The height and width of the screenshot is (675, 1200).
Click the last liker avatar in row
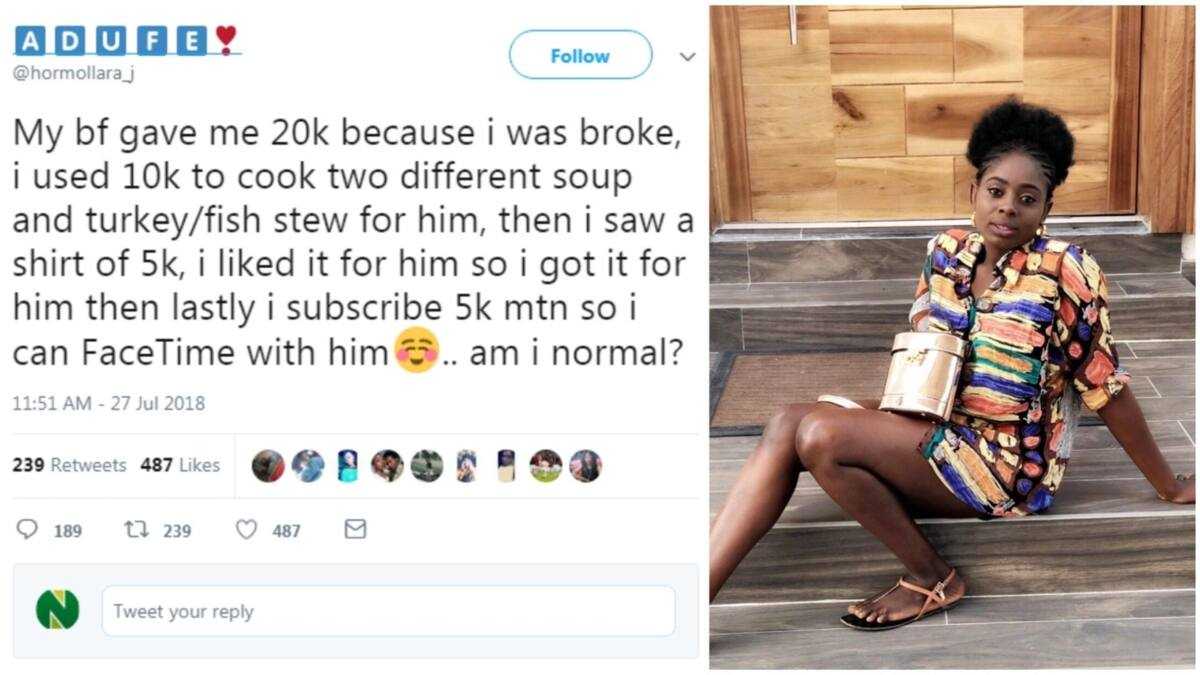[585, 466]
